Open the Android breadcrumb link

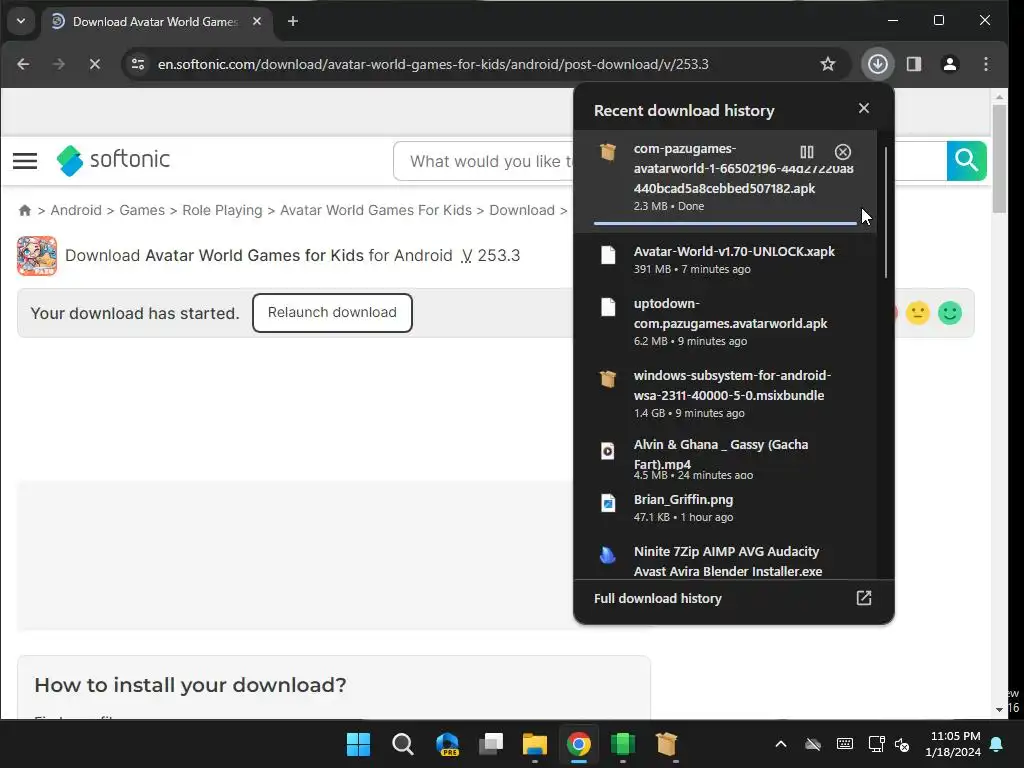pyautogui.click(x=76, y=210)
